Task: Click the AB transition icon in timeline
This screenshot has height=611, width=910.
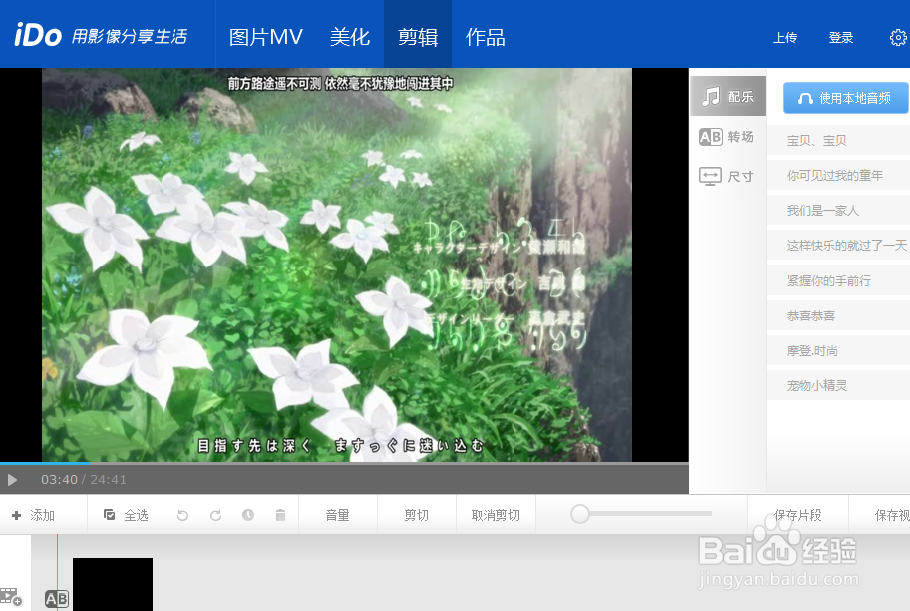Action: [x=57, y=599]
